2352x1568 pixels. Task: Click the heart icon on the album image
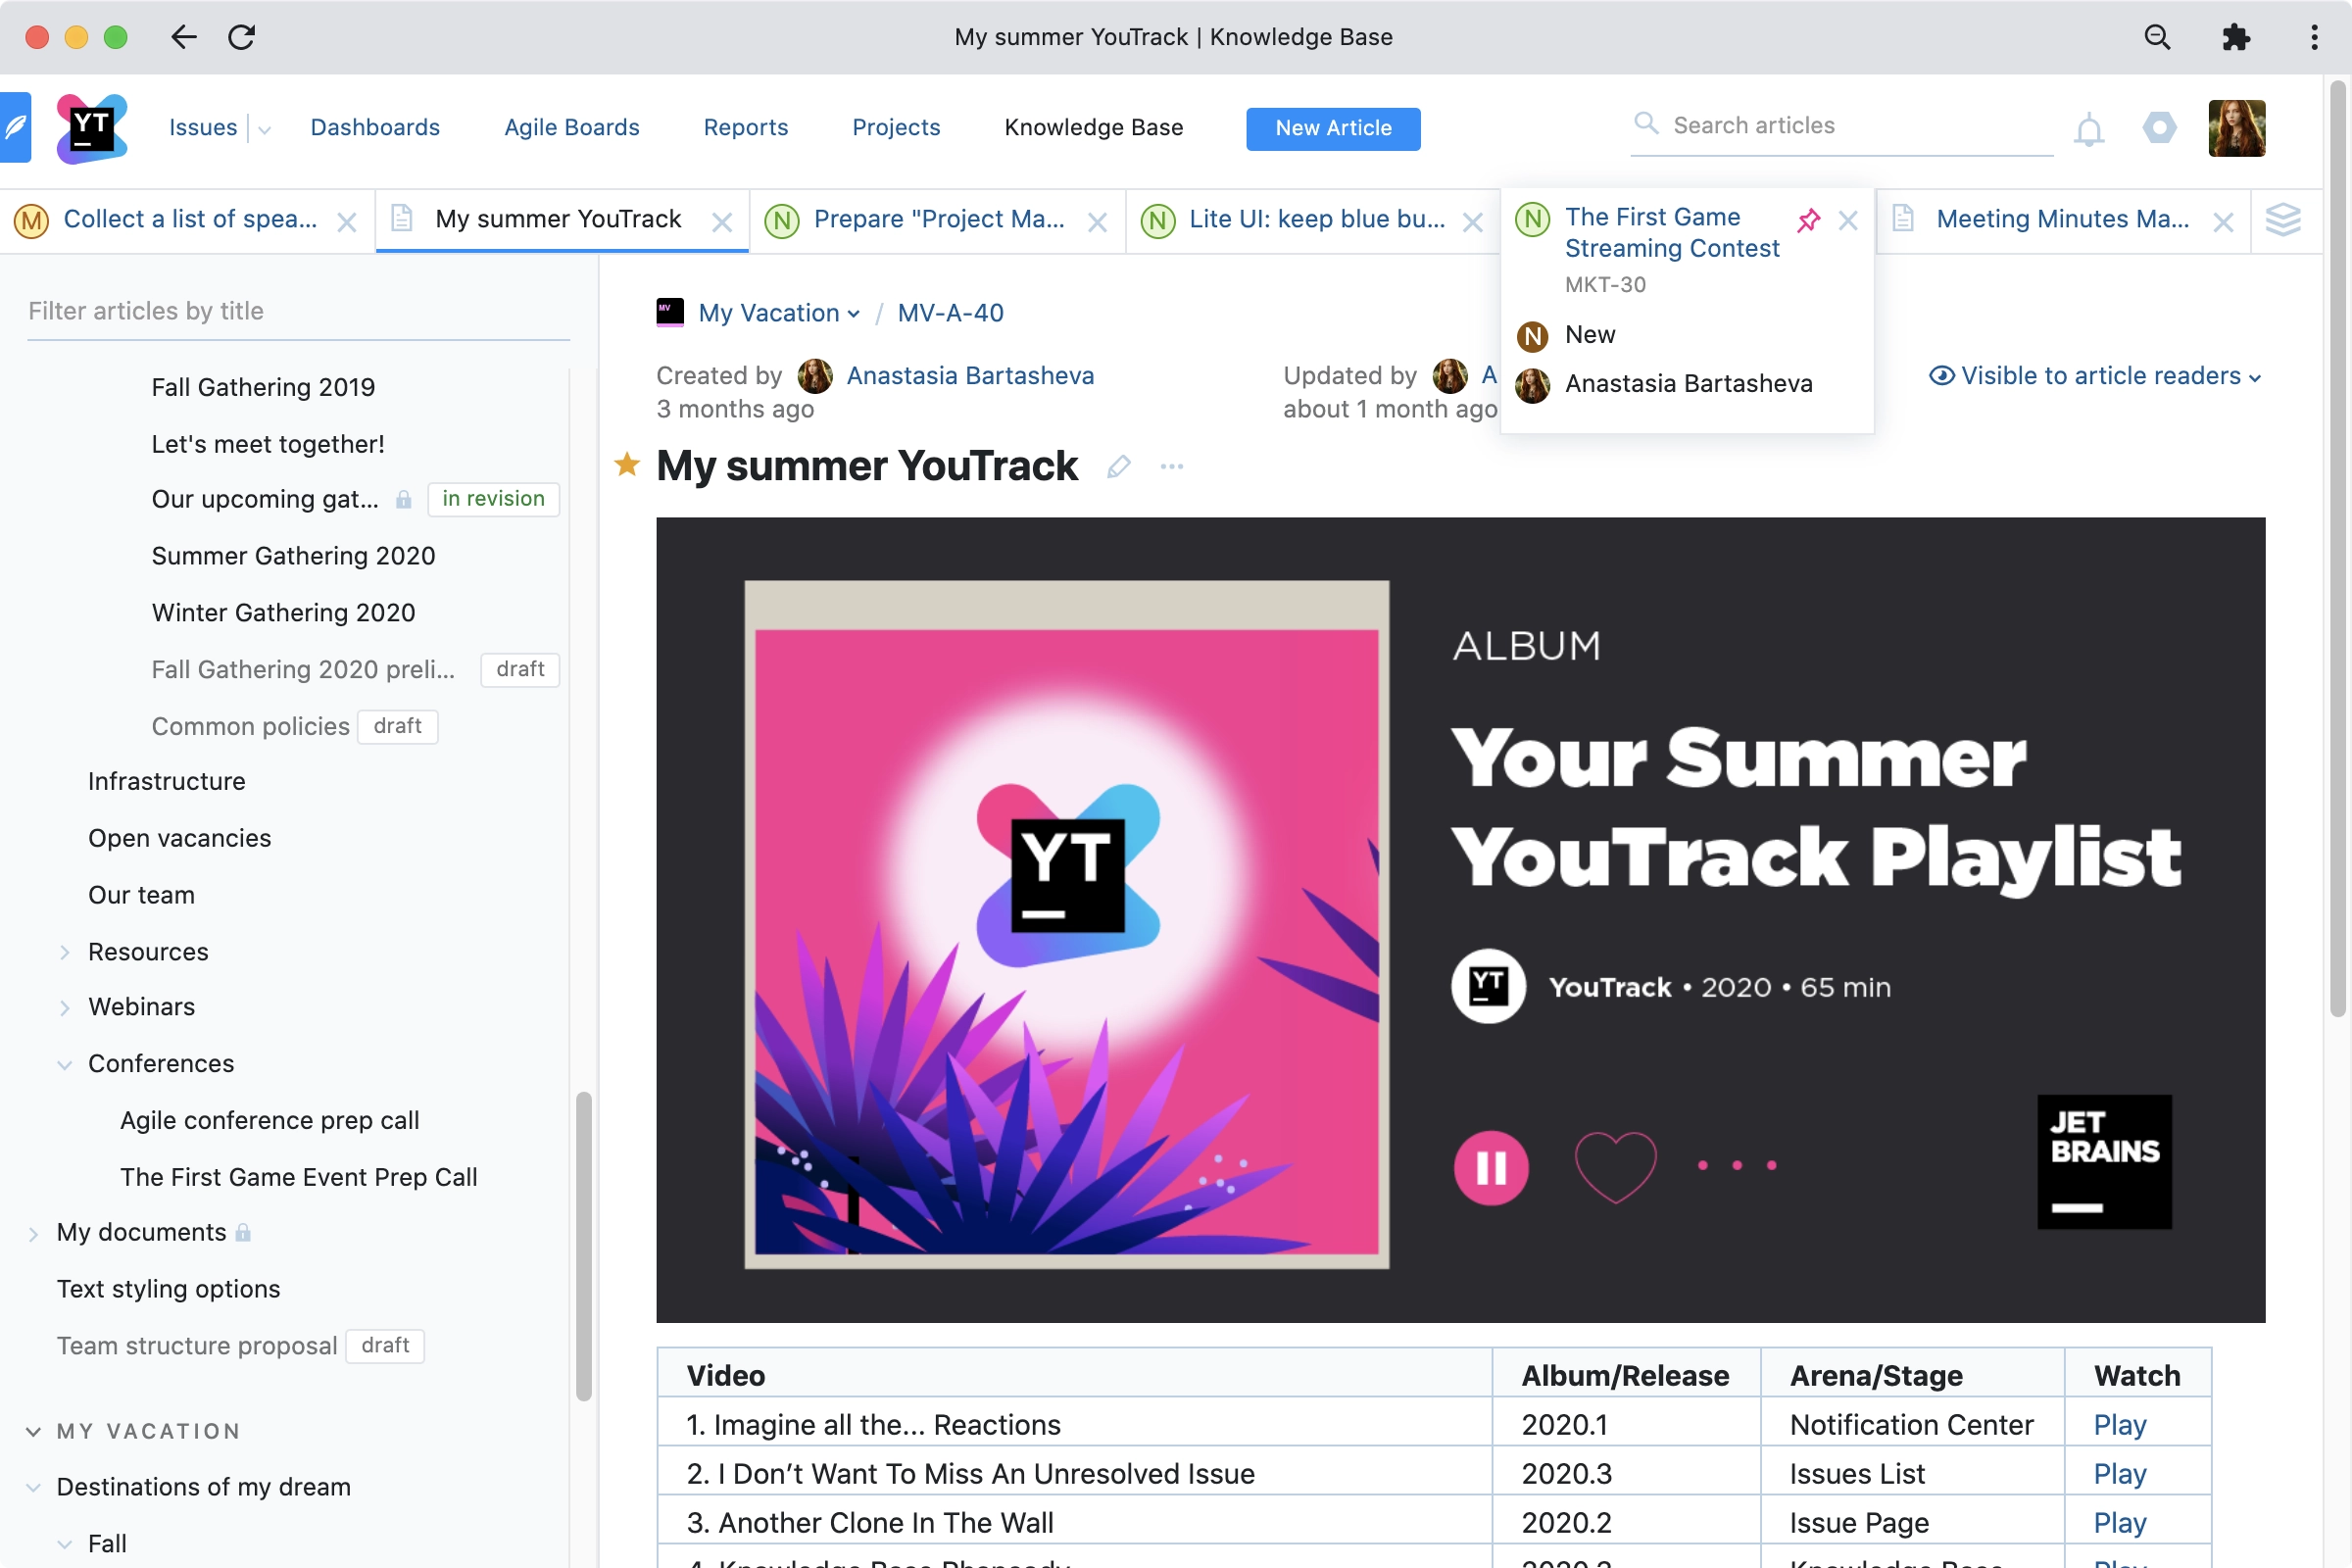point(1615,1166)
